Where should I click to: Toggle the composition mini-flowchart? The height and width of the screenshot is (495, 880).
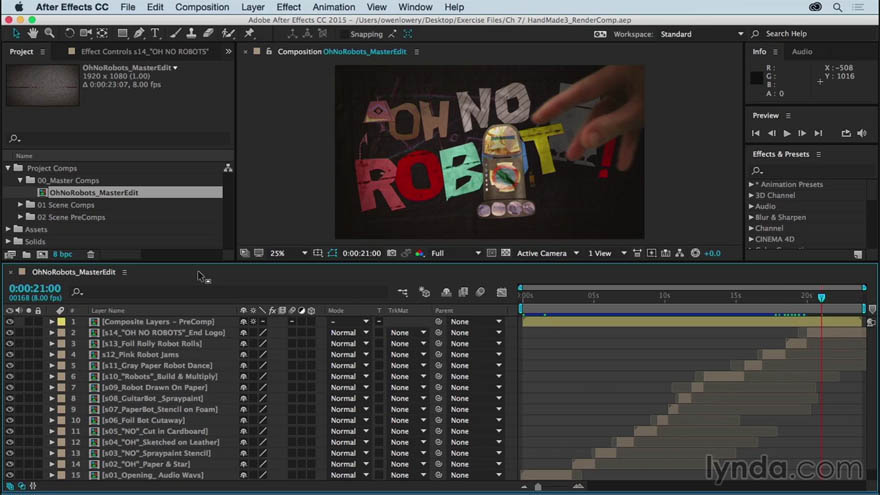pyautogui.click(x=403, y=292)
